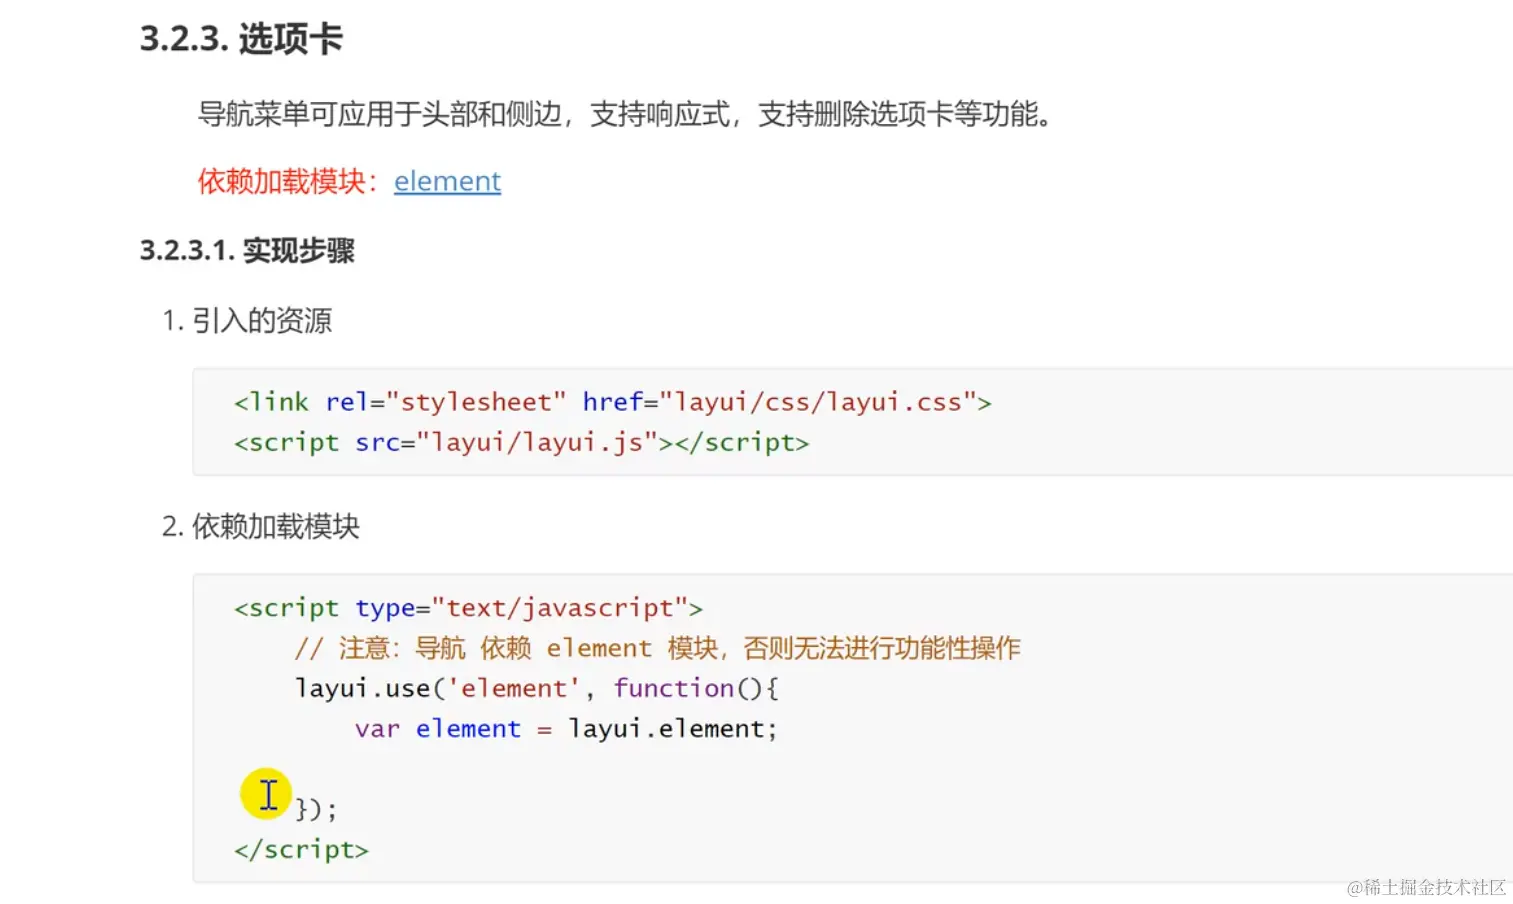Click the 3.2.3. 选项卡 heading
This screenshot has height=904, width=1513.
pos(241,39)
